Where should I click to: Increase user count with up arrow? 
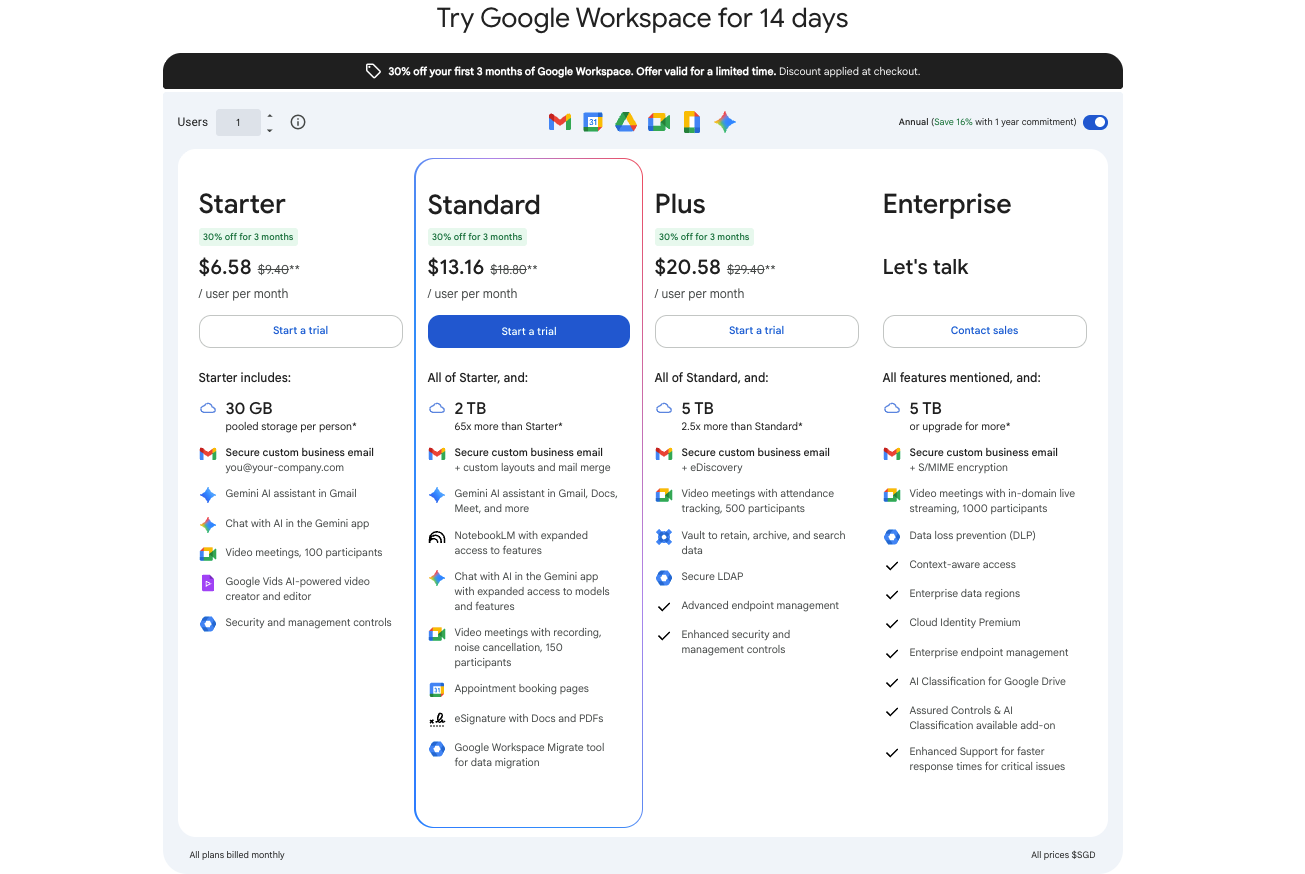tap(270, 115)
